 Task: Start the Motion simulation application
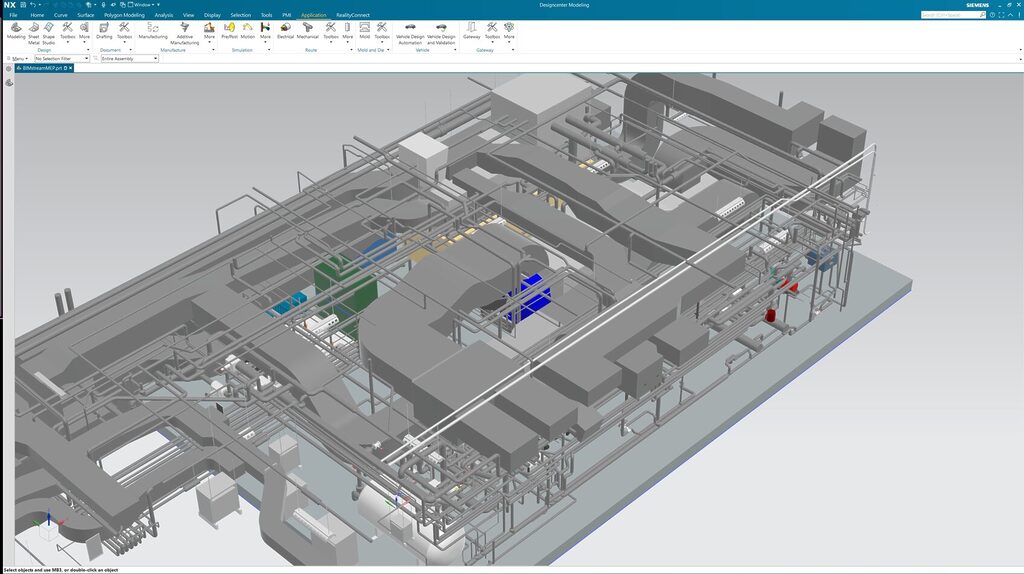(x=247, y=29)
